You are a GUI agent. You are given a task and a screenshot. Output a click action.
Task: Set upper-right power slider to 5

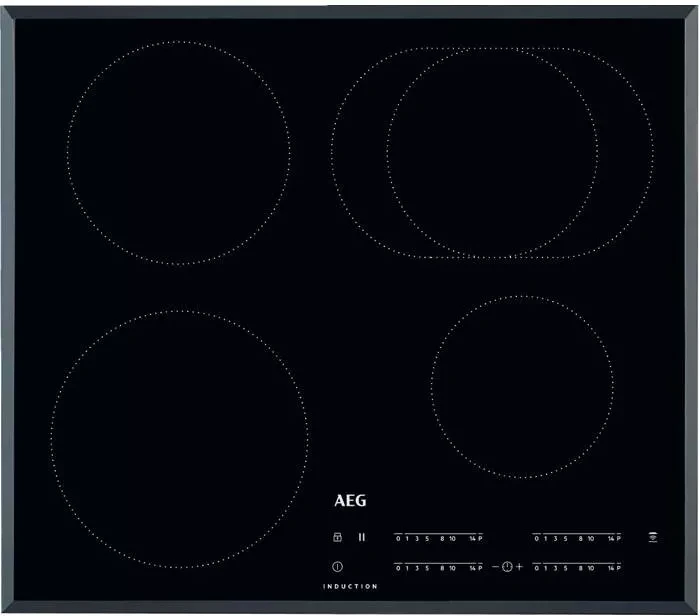[x=565, y=538]
